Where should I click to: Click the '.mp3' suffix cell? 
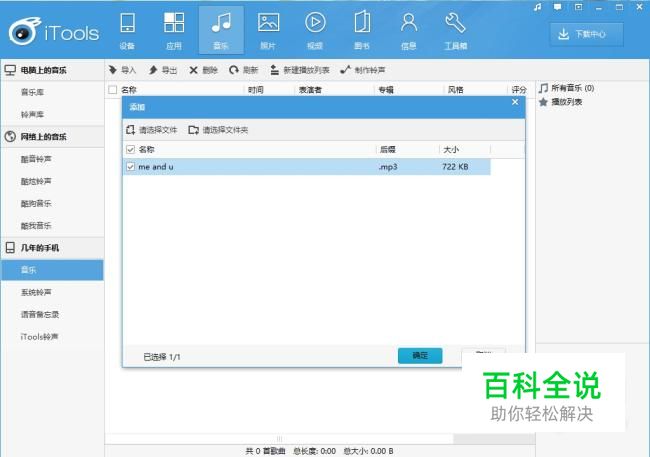388,167
